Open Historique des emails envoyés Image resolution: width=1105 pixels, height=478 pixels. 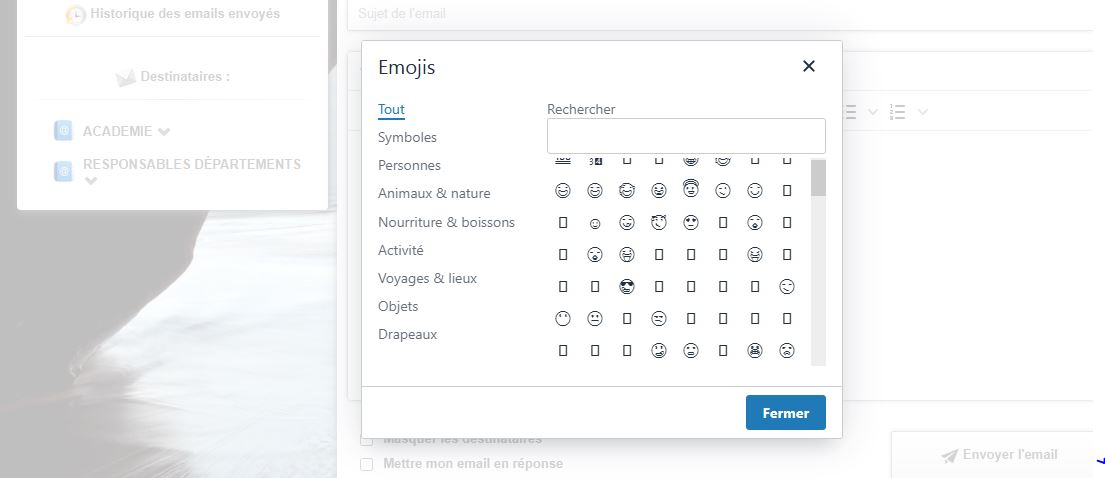click(x=184, y=15)
